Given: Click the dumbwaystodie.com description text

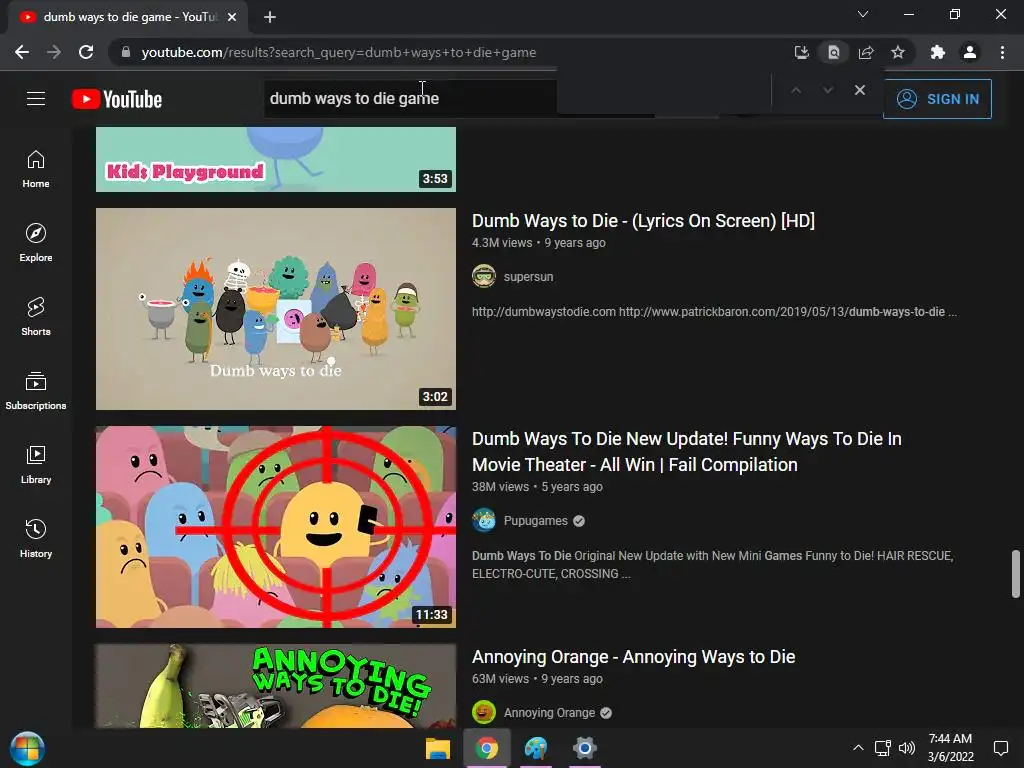Looking at the screenshot, I should click(x=714, y=312).
